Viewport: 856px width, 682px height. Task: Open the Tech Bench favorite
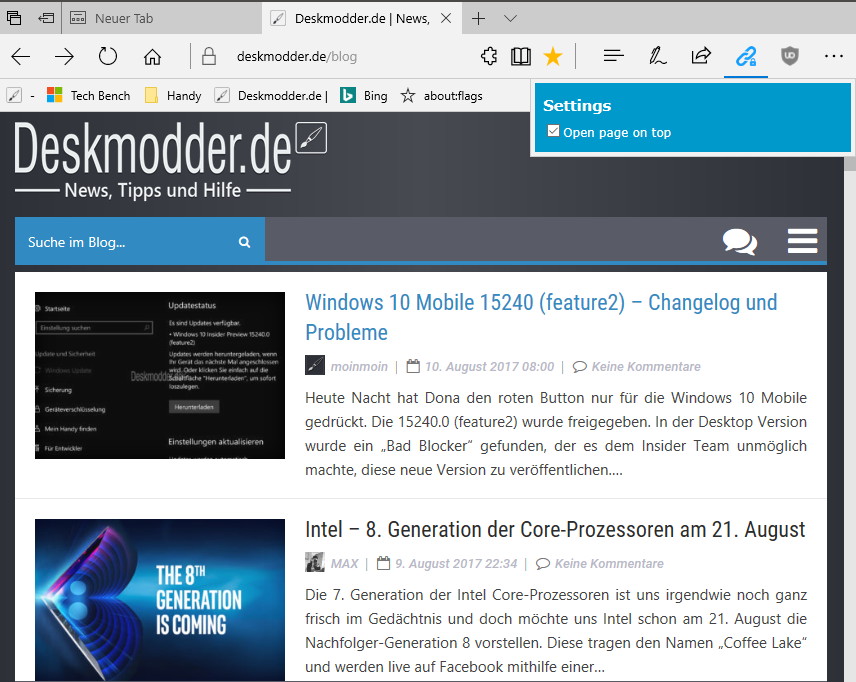click(88, 96)
